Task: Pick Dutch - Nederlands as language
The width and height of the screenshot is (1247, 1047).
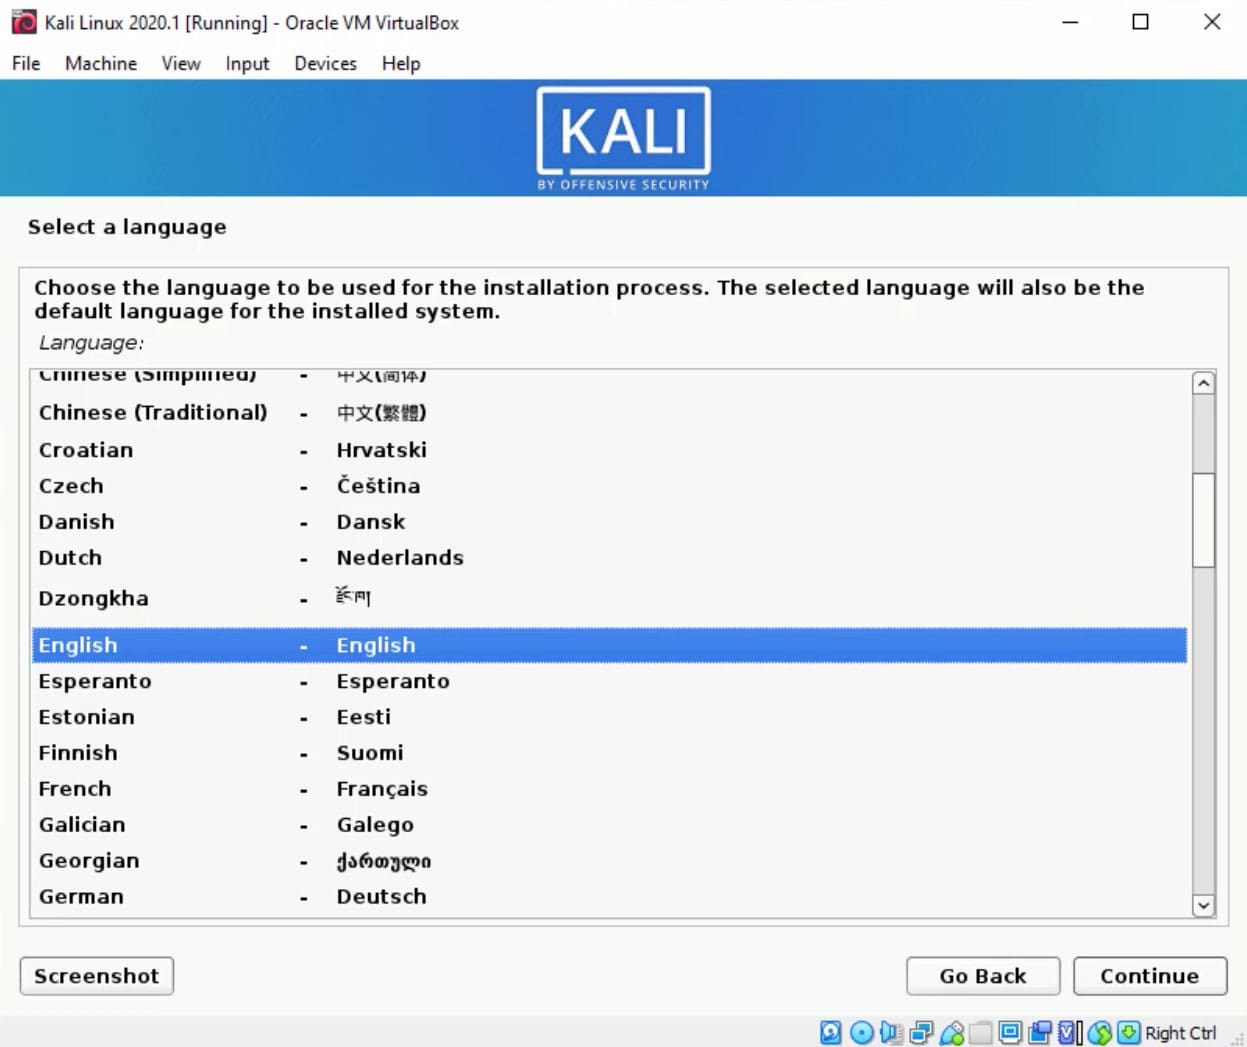Action: tap(609, 558)
